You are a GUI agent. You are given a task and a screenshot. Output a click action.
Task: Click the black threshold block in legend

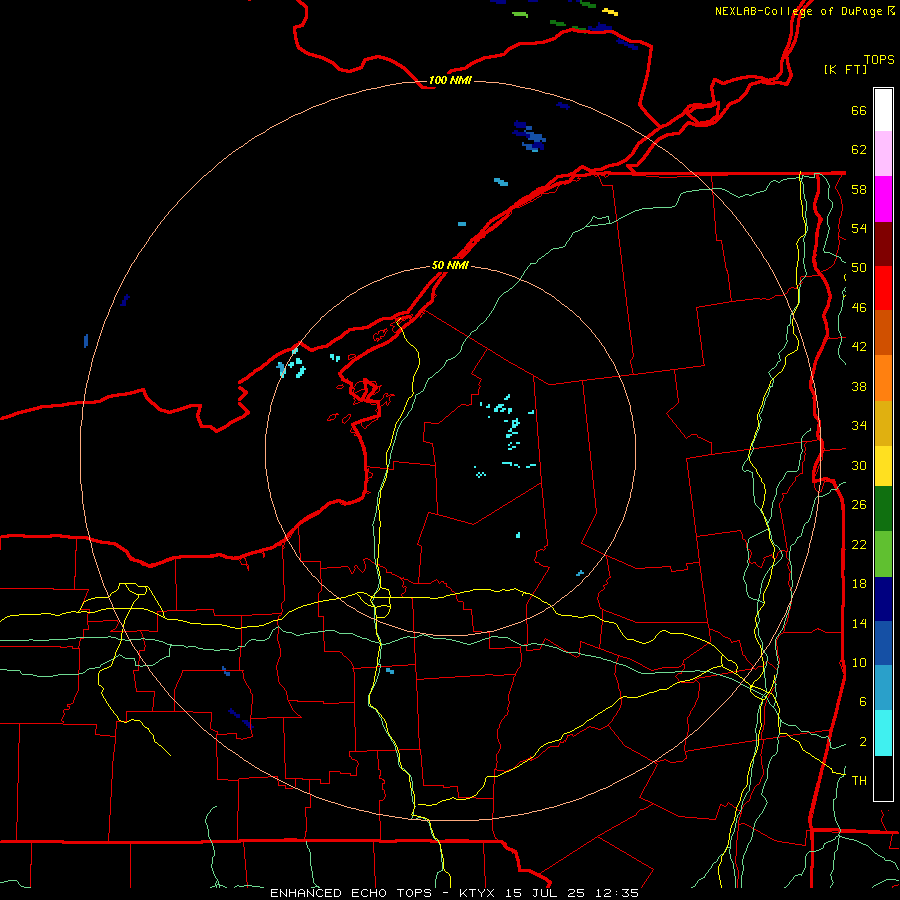[x=883, y=778]
